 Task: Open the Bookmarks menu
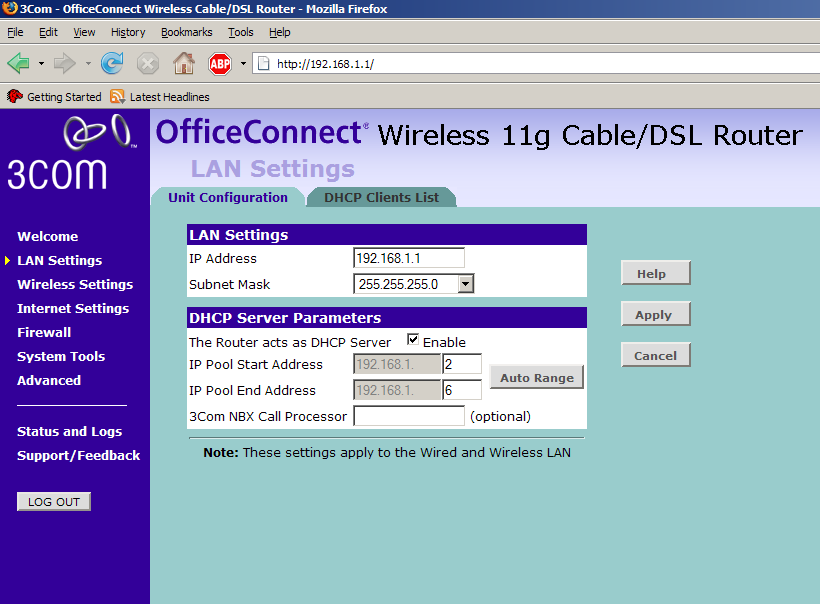[x=187, y=32]
